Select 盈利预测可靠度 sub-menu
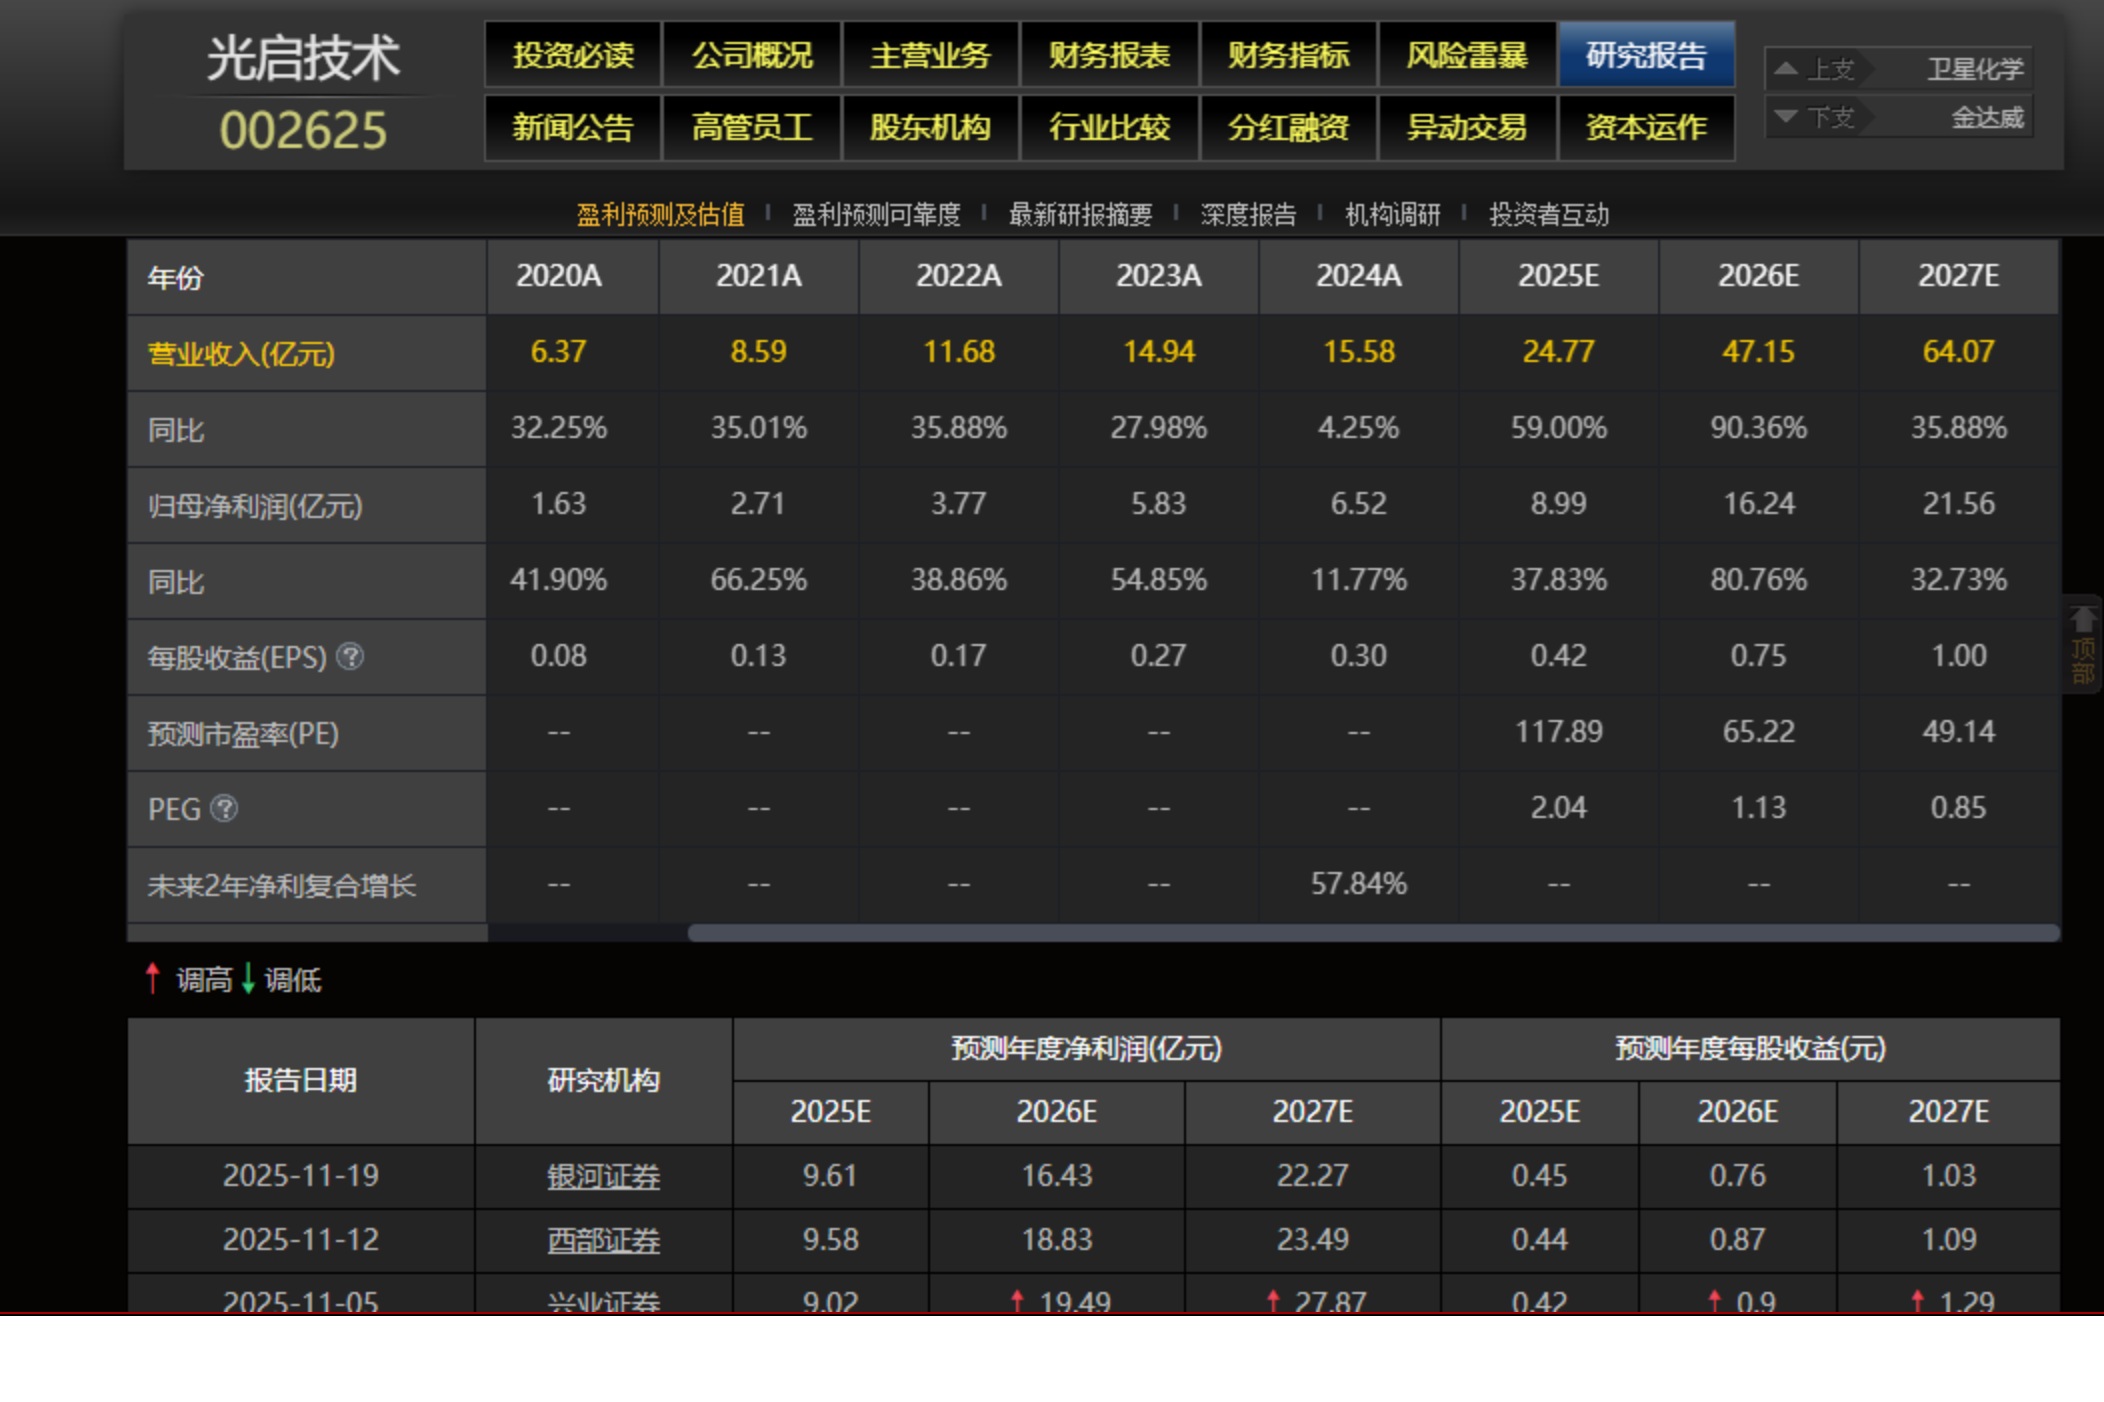2104x1402 pixels. (x=876, y=214)
